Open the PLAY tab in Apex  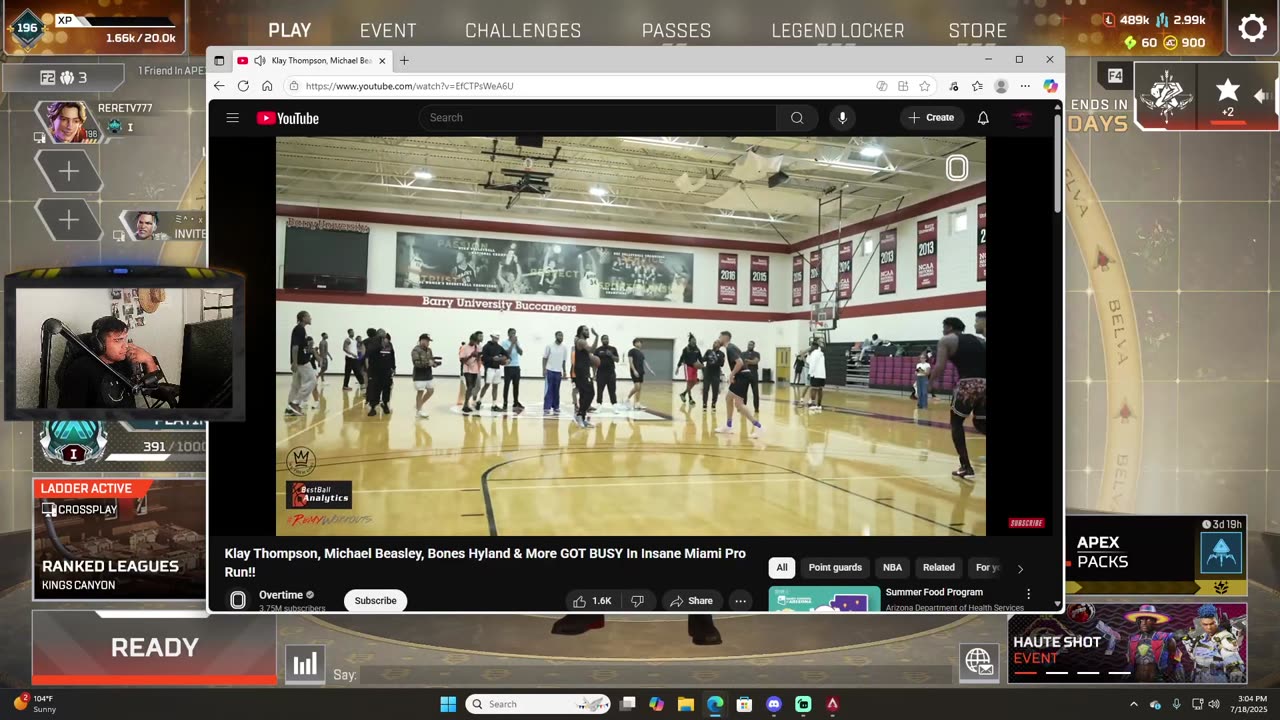pos(290,31)
